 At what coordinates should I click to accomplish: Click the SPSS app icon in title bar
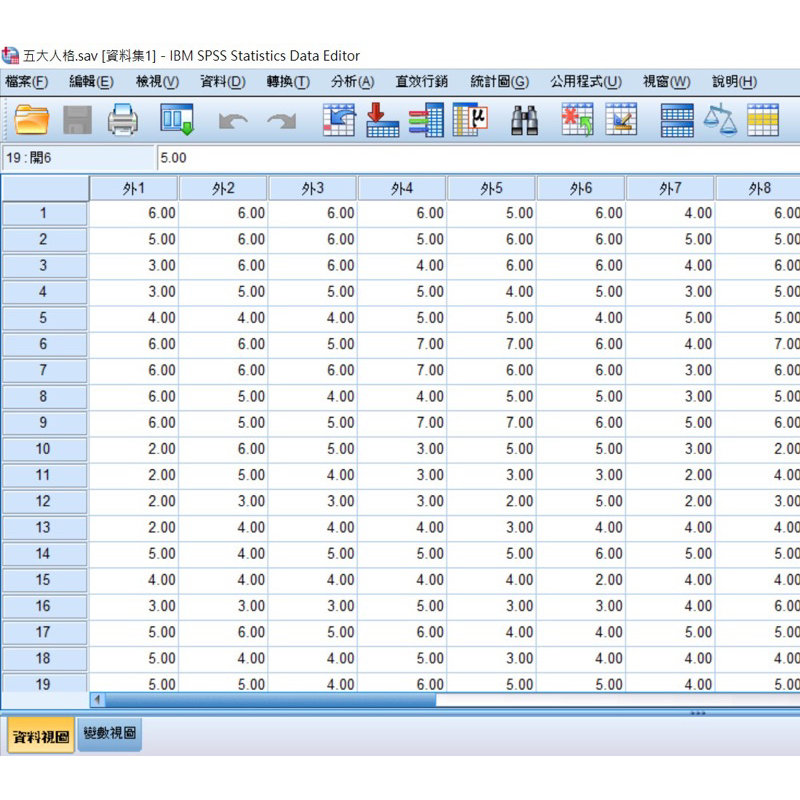pyautogui.click(x=10, y=55)
